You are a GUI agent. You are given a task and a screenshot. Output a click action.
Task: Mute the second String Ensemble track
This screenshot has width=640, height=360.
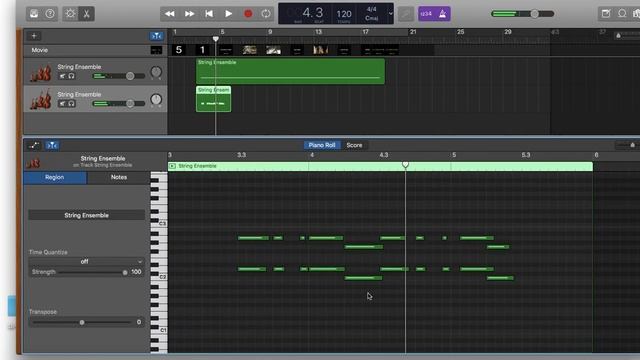[x=62, y=104]
